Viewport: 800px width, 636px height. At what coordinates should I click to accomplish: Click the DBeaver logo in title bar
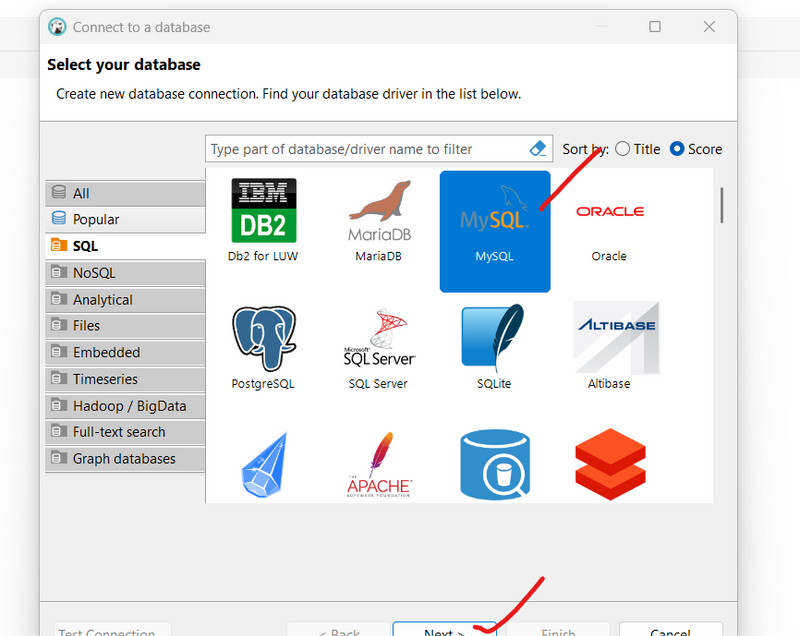coord(57,27)
